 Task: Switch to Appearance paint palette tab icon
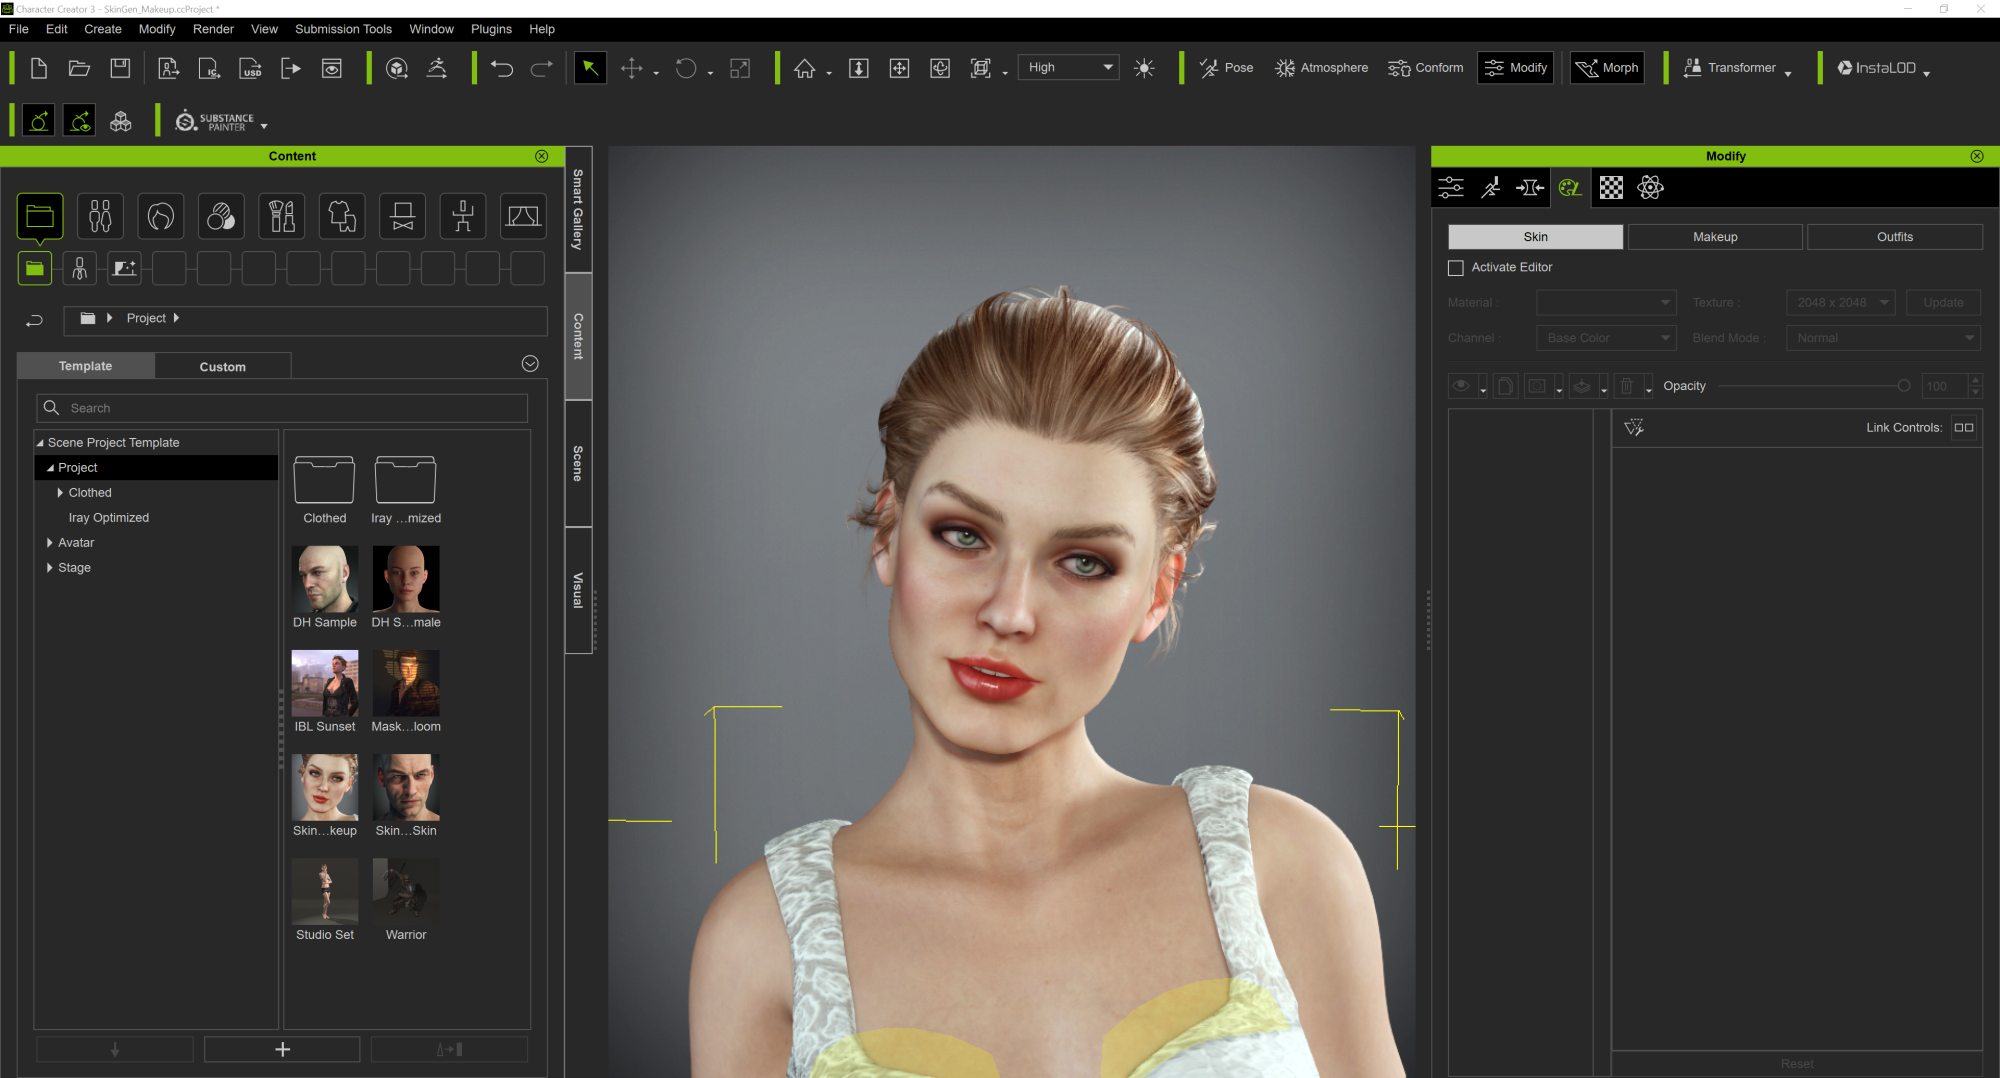coord(1570,188)
